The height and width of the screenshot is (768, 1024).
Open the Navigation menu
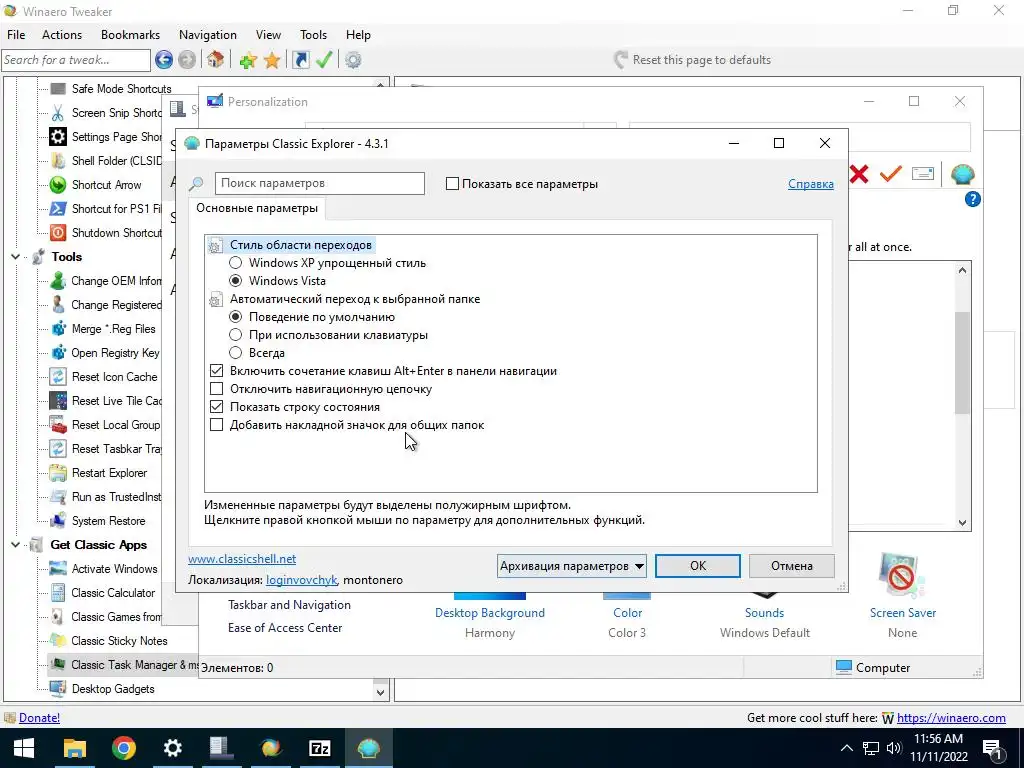(x=208, y=35)
